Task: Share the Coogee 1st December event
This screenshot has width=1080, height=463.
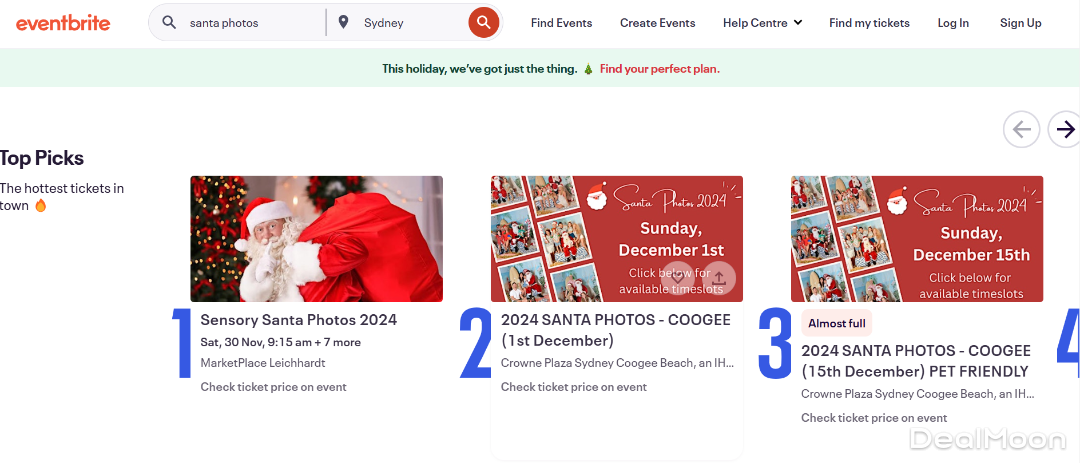Action: coord(719,277)
